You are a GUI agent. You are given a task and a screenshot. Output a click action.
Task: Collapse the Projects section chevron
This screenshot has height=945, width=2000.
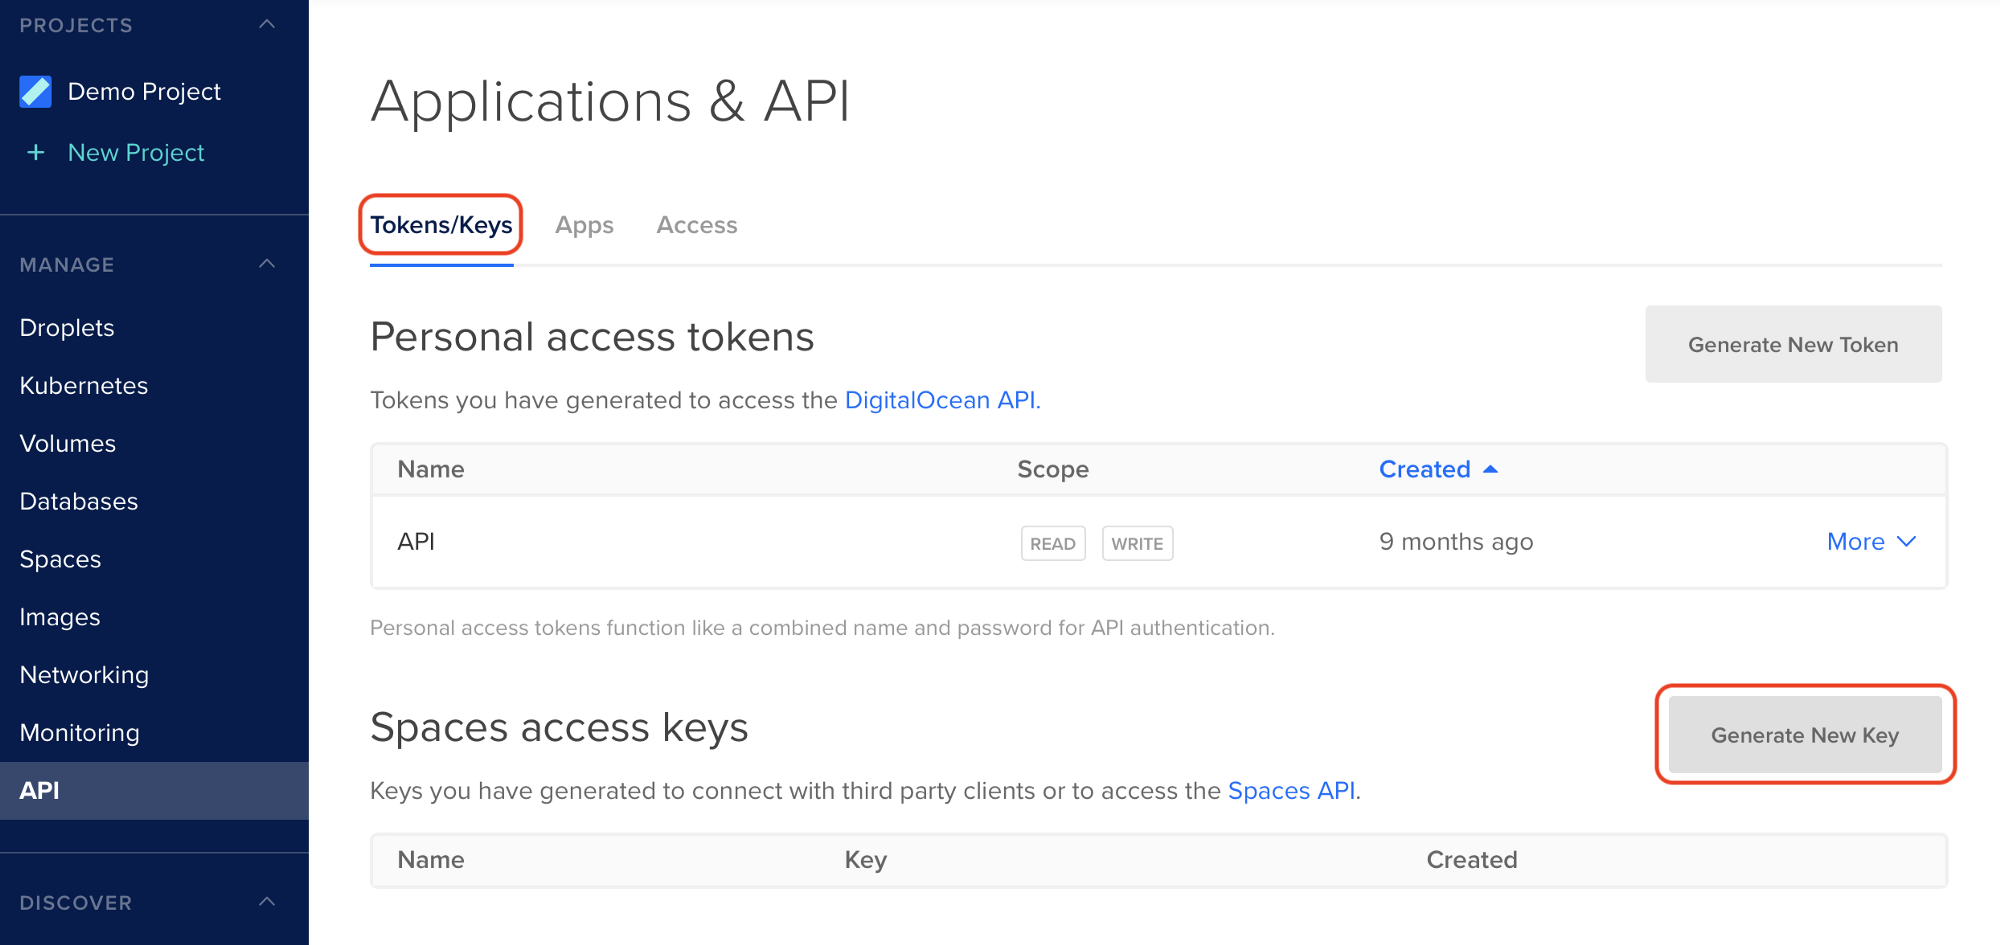[267, 24]
